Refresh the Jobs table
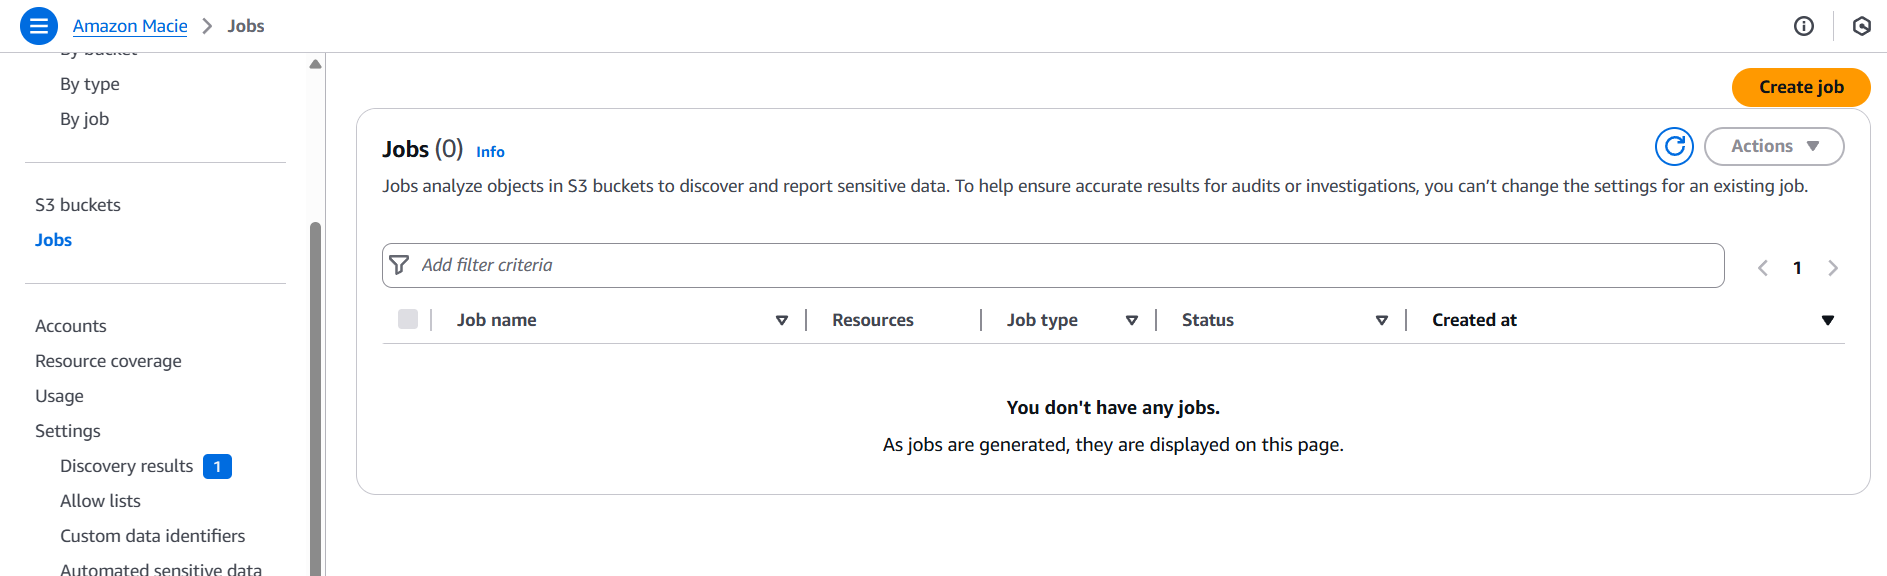 1674,146
